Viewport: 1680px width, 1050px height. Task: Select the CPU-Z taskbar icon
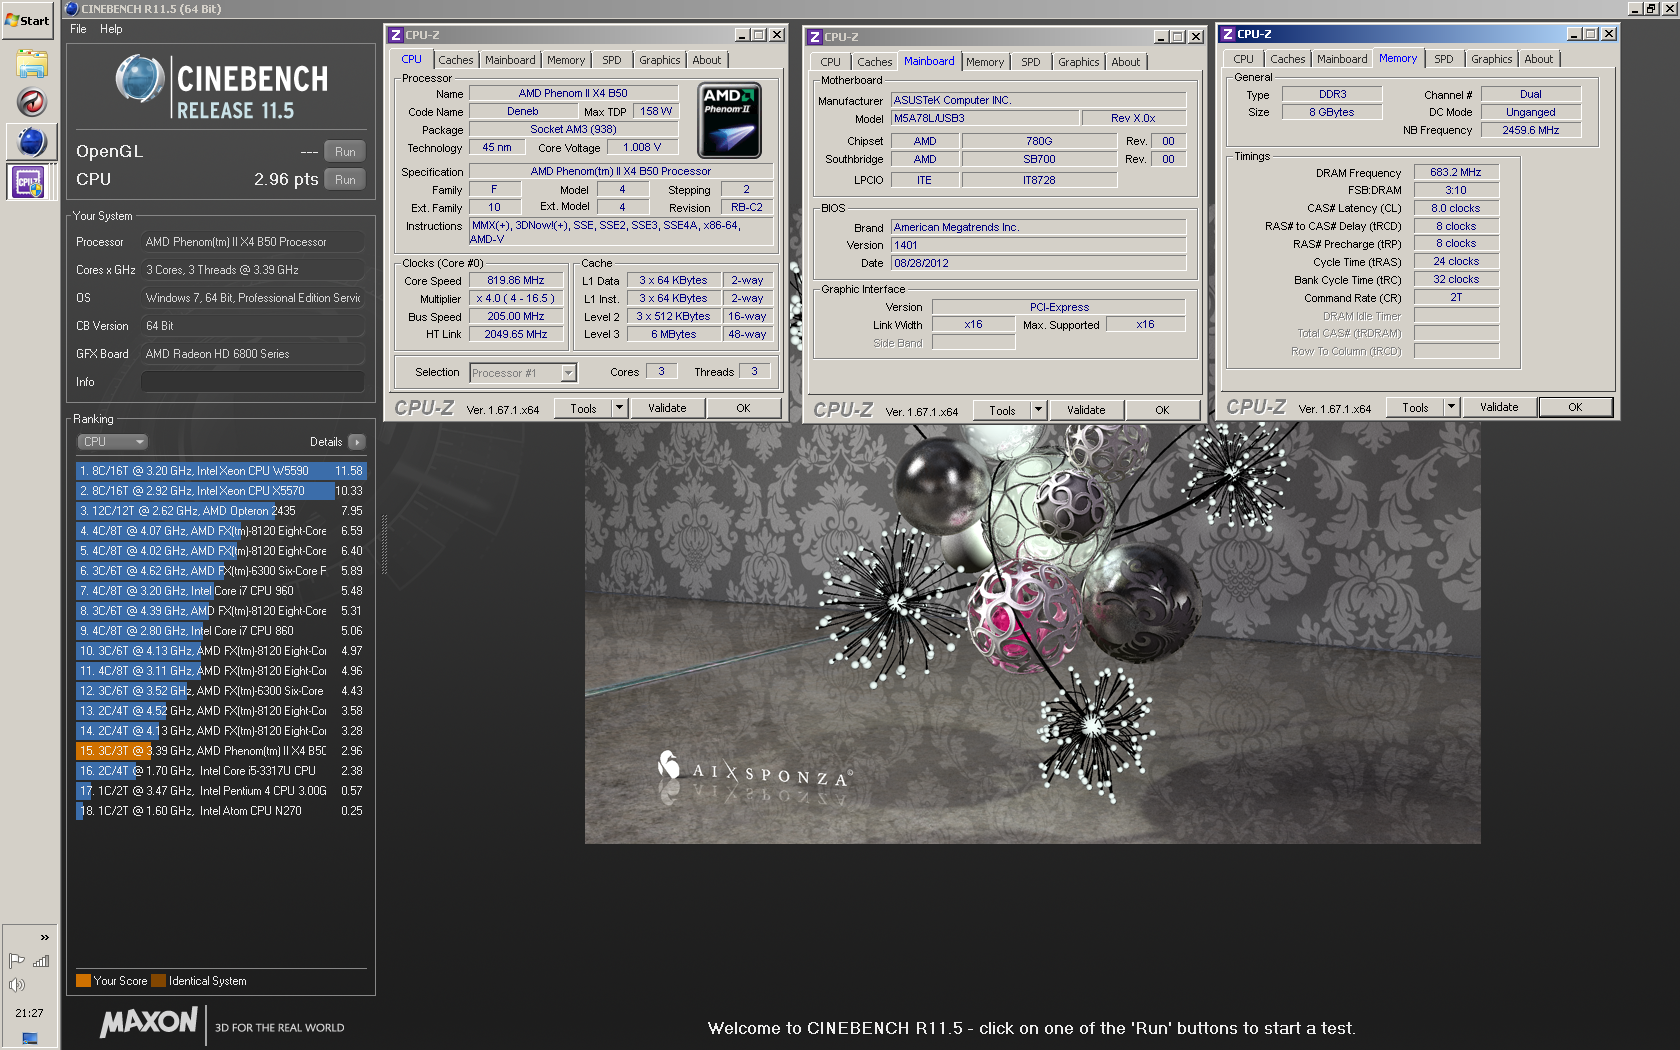pyautogui.click(x=28, y=182)
